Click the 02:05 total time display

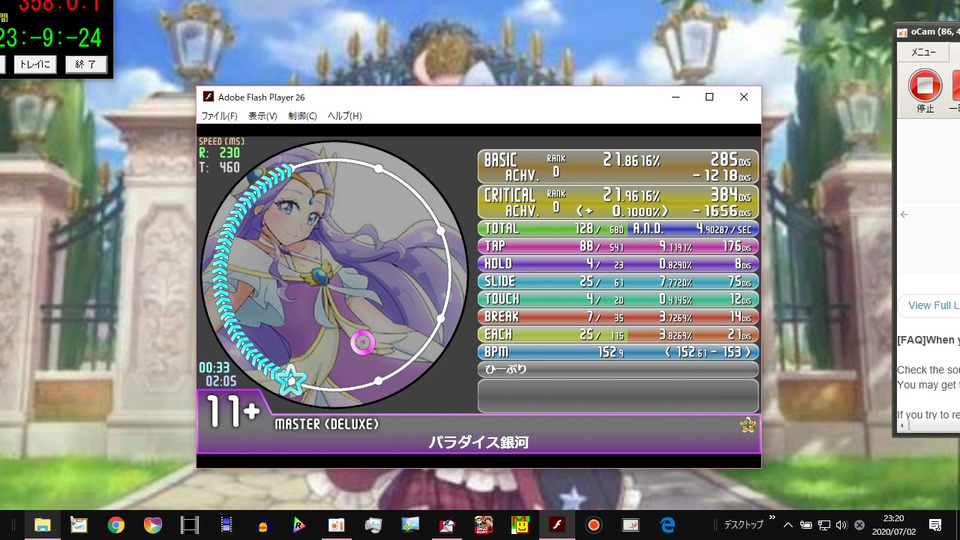[221, 381]
